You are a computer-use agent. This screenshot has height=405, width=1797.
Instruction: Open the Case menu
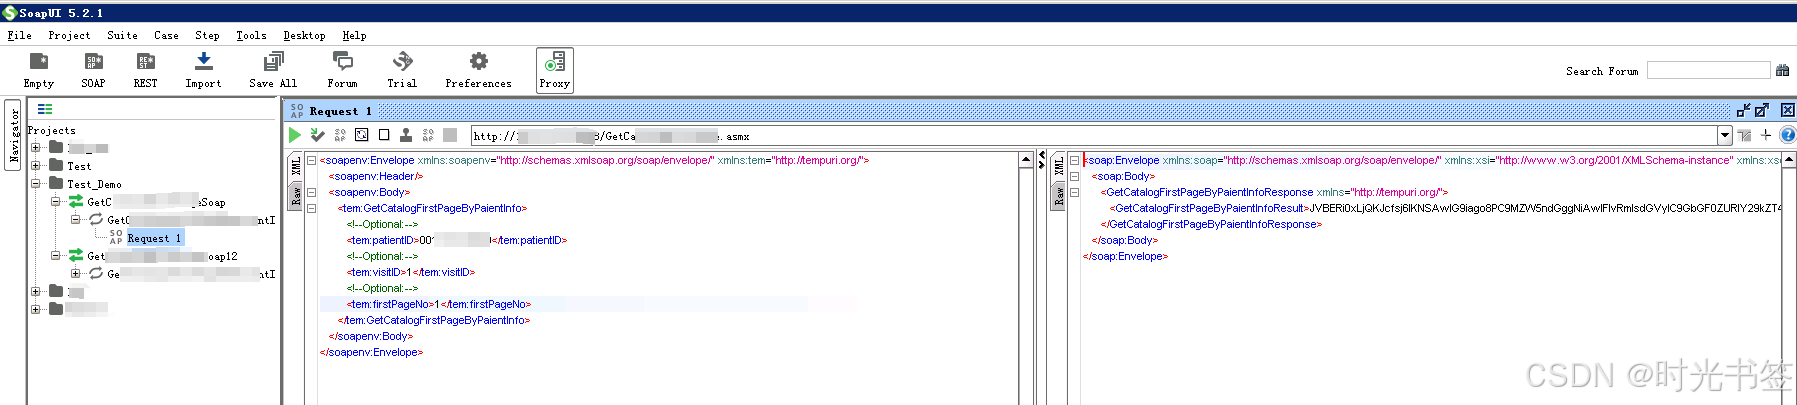coord(166,35)
